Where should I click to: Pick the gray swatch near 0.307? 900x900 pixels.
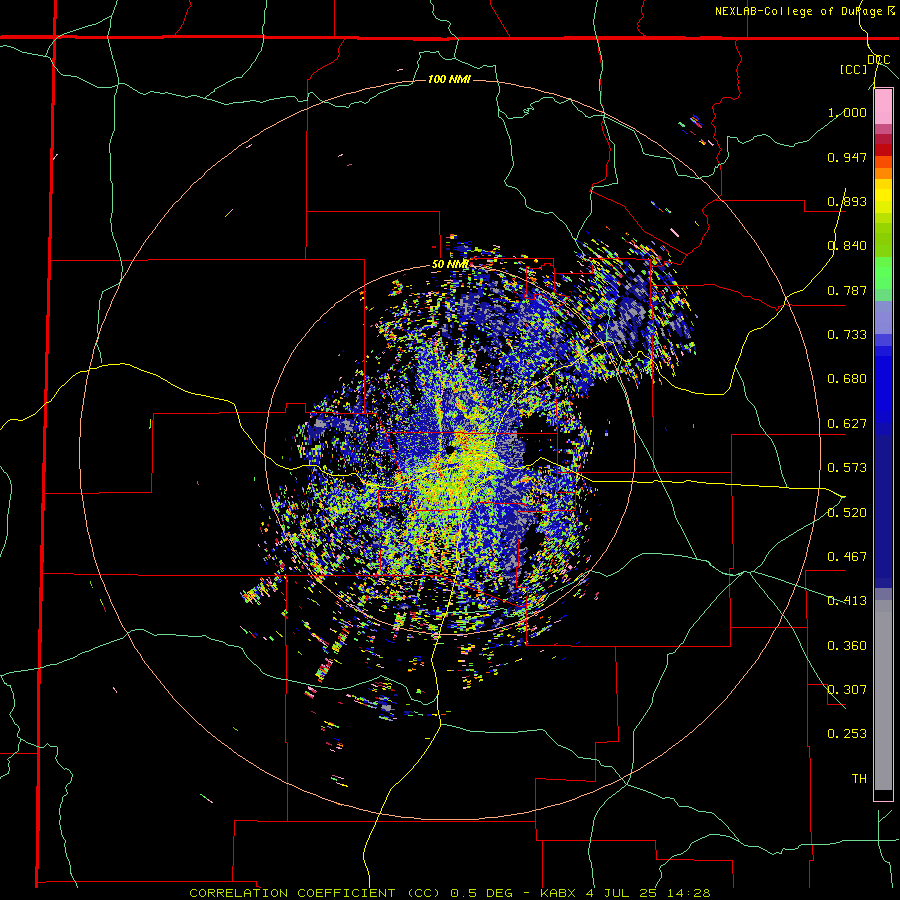[x=883, y=695]
